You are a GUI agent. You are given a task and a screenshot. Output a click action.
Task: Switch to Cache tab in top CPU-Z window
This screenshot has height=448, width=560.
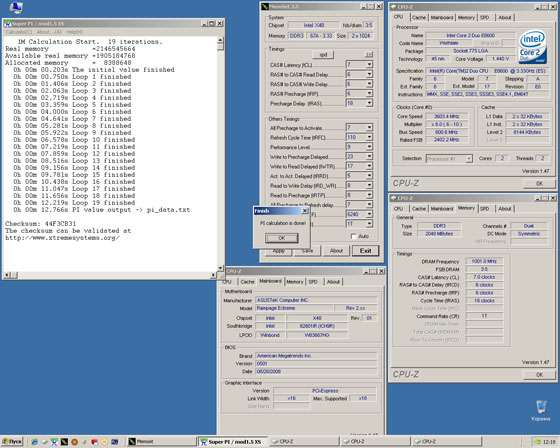[x=419, y=18]
